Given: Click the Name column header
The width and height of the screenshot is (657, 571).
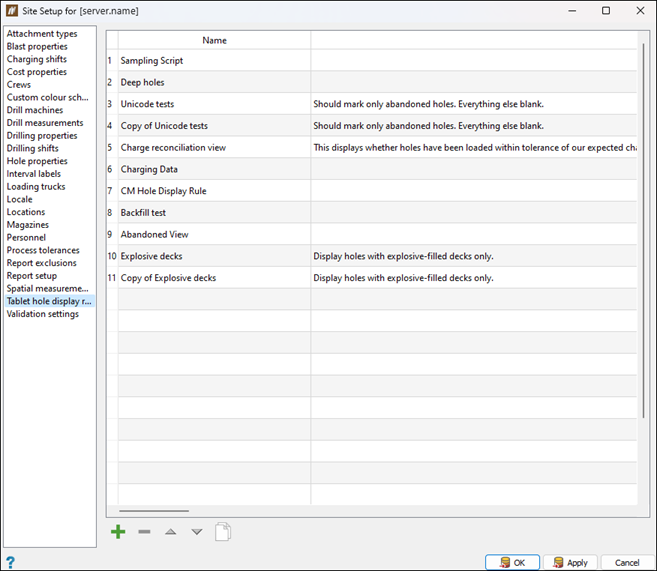Looking at the screenshot, I should 214,40.
